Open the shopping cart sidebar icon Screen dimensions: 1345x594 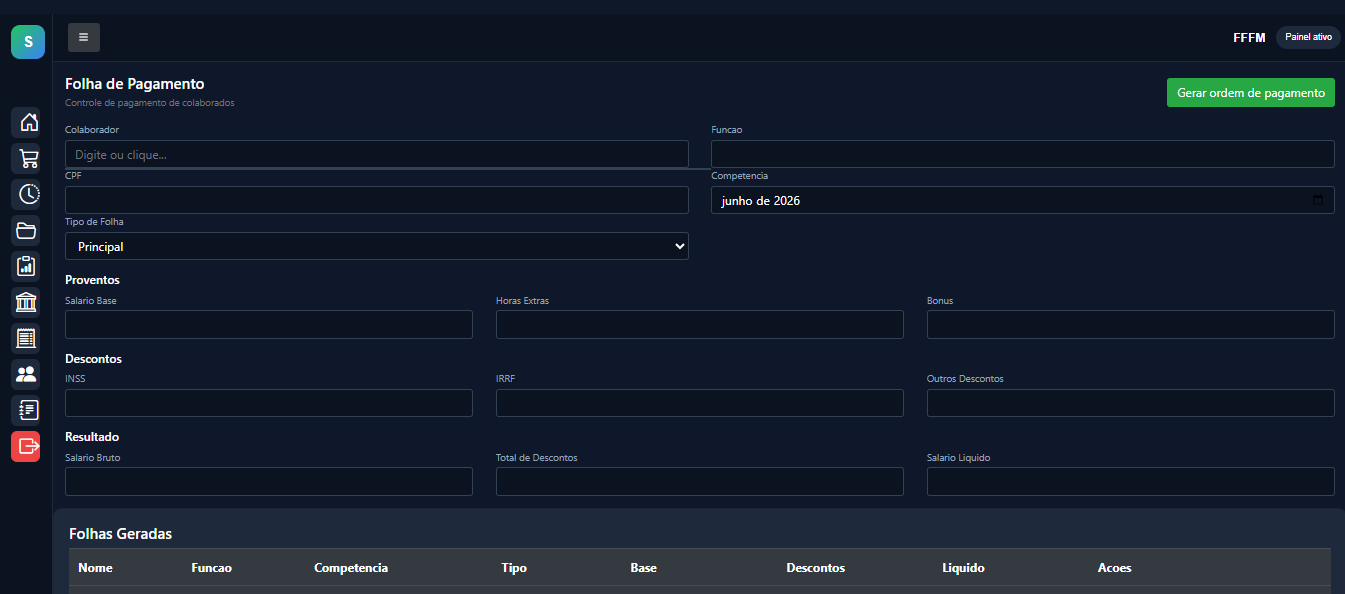[26, 158]
